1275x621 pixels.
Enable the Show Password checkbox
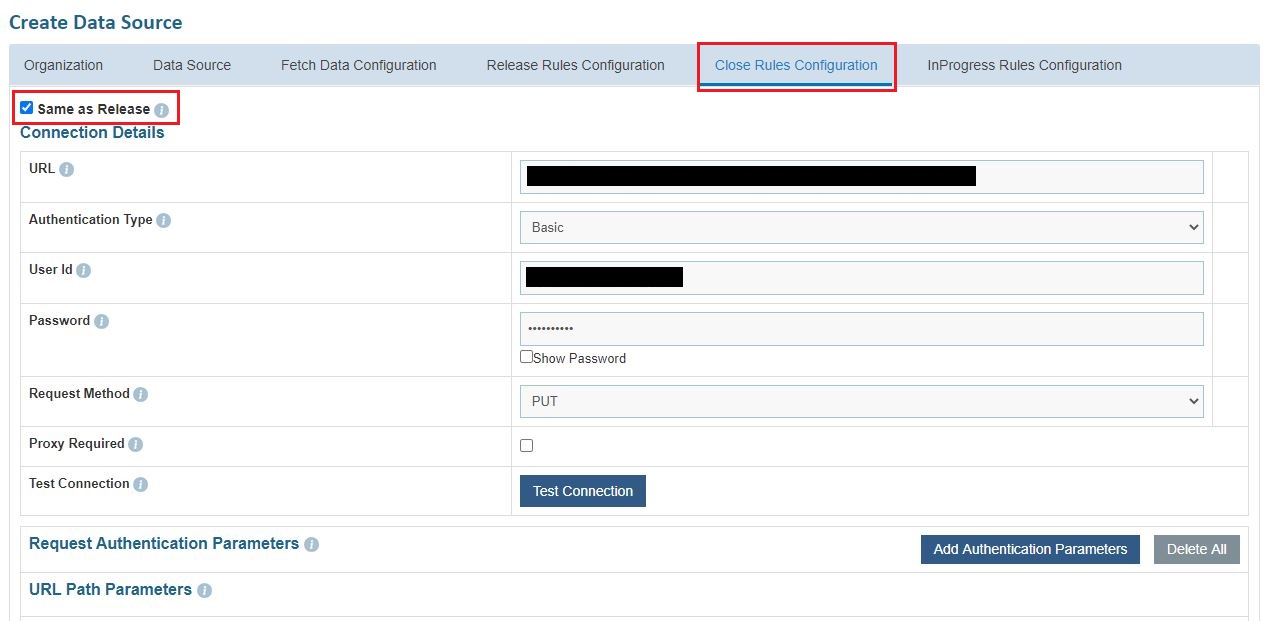point(526,357)
